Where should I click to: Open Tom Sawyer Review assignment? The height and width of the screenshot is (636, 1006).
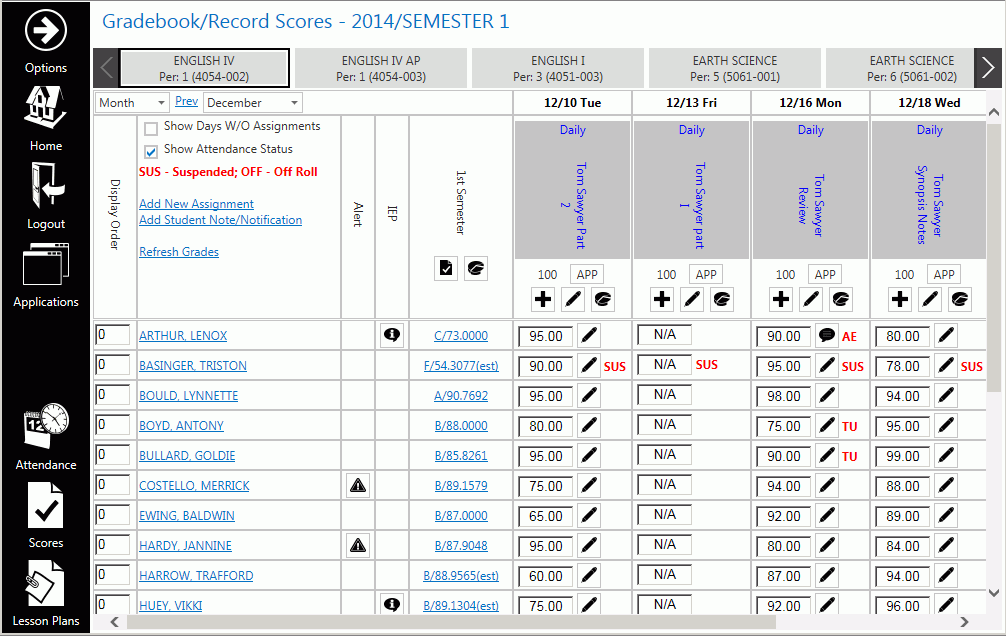811,205
